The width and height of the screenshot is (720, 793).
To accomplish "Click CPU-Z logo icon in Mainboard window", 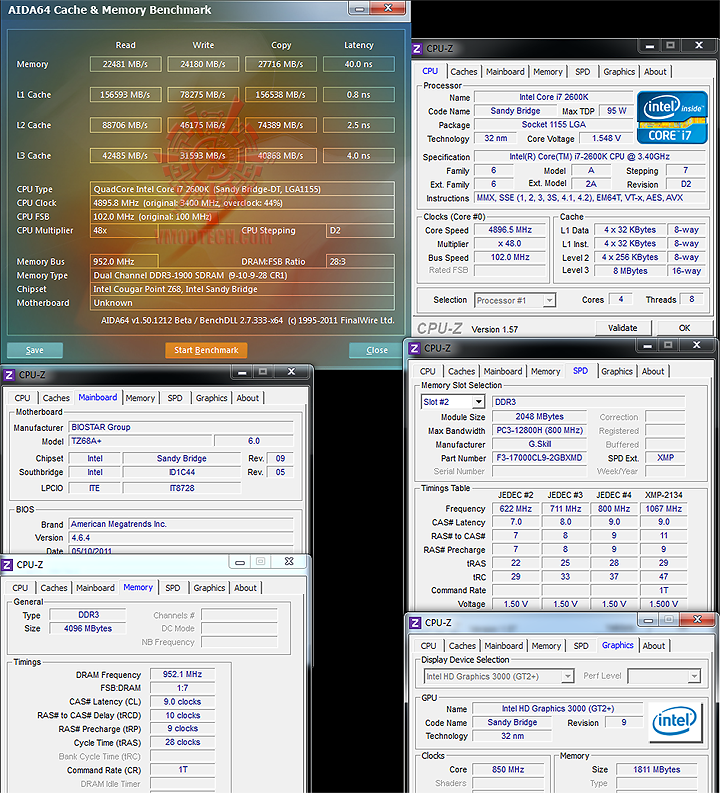I will pos(9,375).
